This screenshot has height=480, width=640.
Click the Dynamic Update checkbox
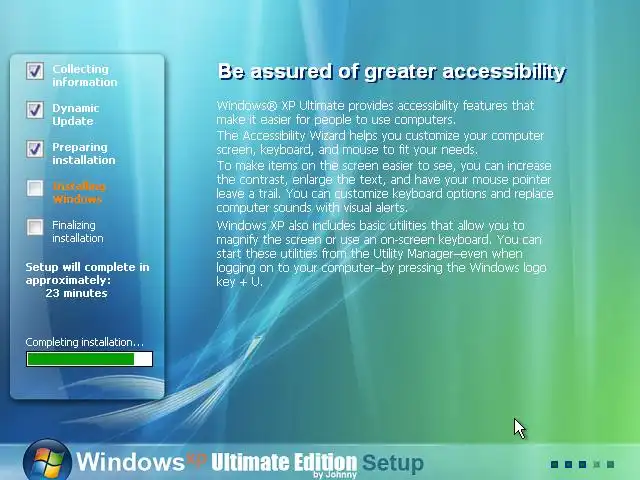coord(35,110)
